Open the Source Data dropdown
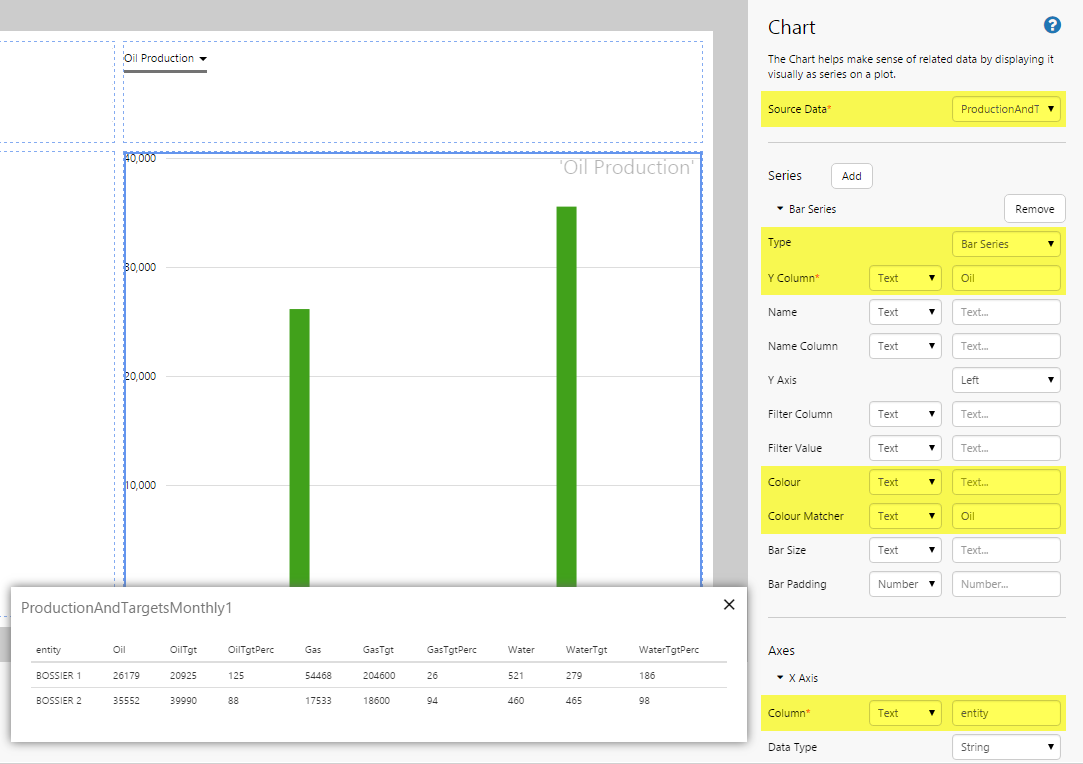The image size is (1083, 764). pyautogui.click(x=1005, y=109)
